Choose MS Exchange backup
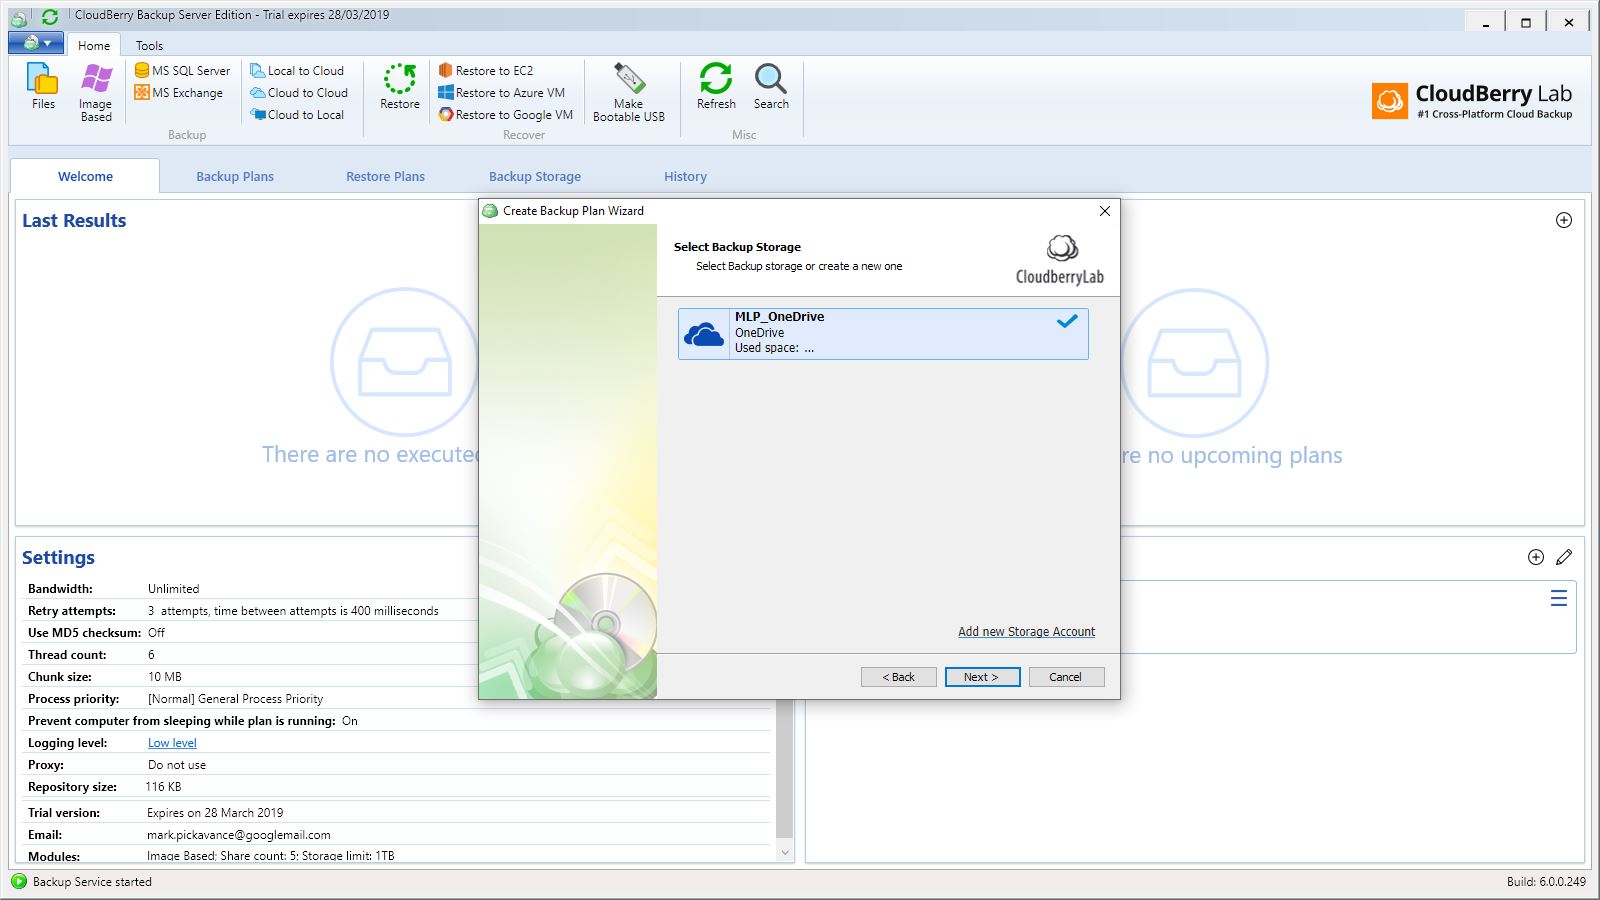 tap(179, 93)
